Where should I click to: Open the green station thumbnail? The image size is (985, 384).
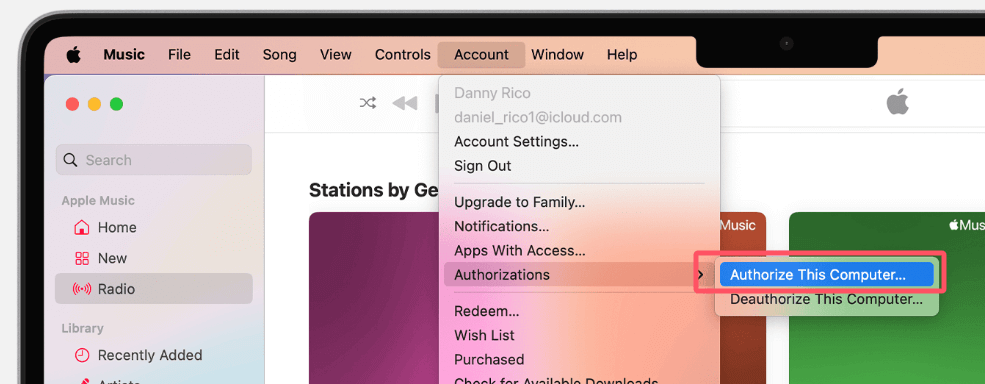(x=886, y=298)
